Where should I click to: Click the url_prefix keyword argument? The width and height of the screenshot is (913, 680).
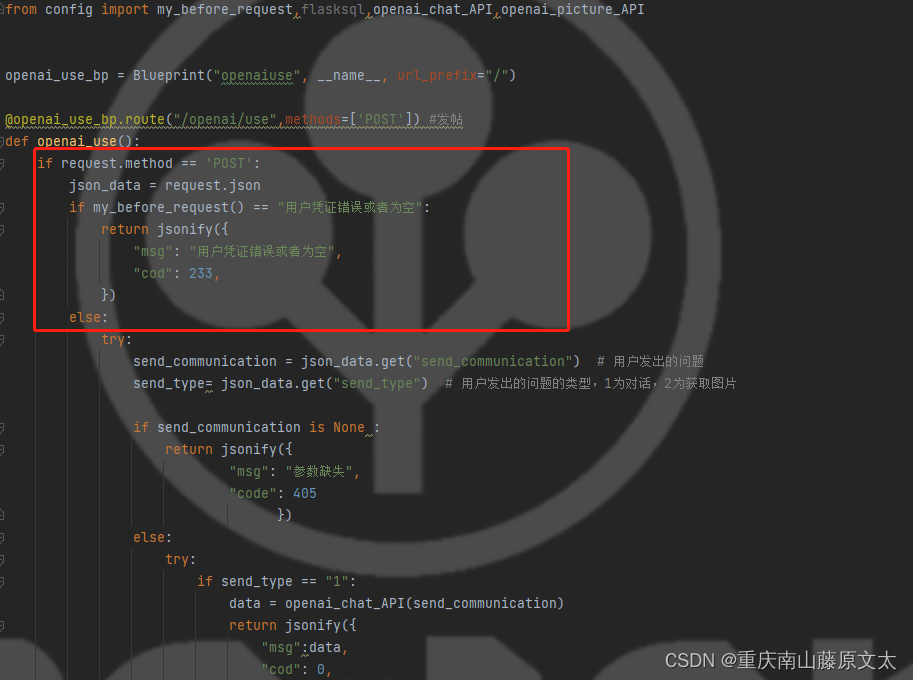click(437, 76)
